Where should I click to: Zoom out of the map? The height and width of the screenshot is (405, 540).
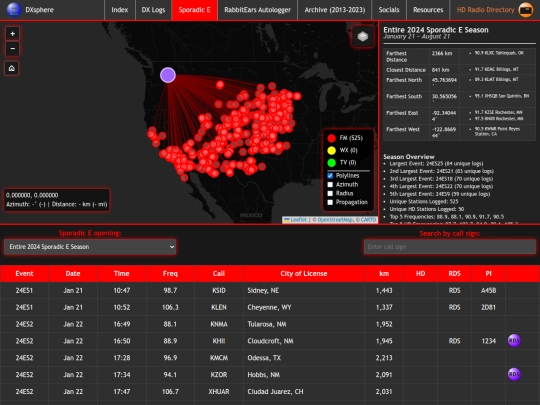pyautogui.click(x=12, y=49)
